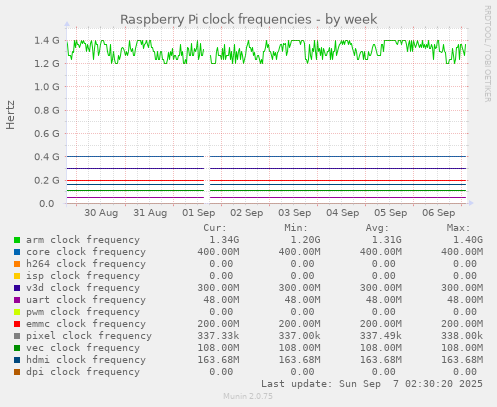497x407 pixels.
Task: Click the core clock frequency blue swatch
Action: click(x=17, y=252)
